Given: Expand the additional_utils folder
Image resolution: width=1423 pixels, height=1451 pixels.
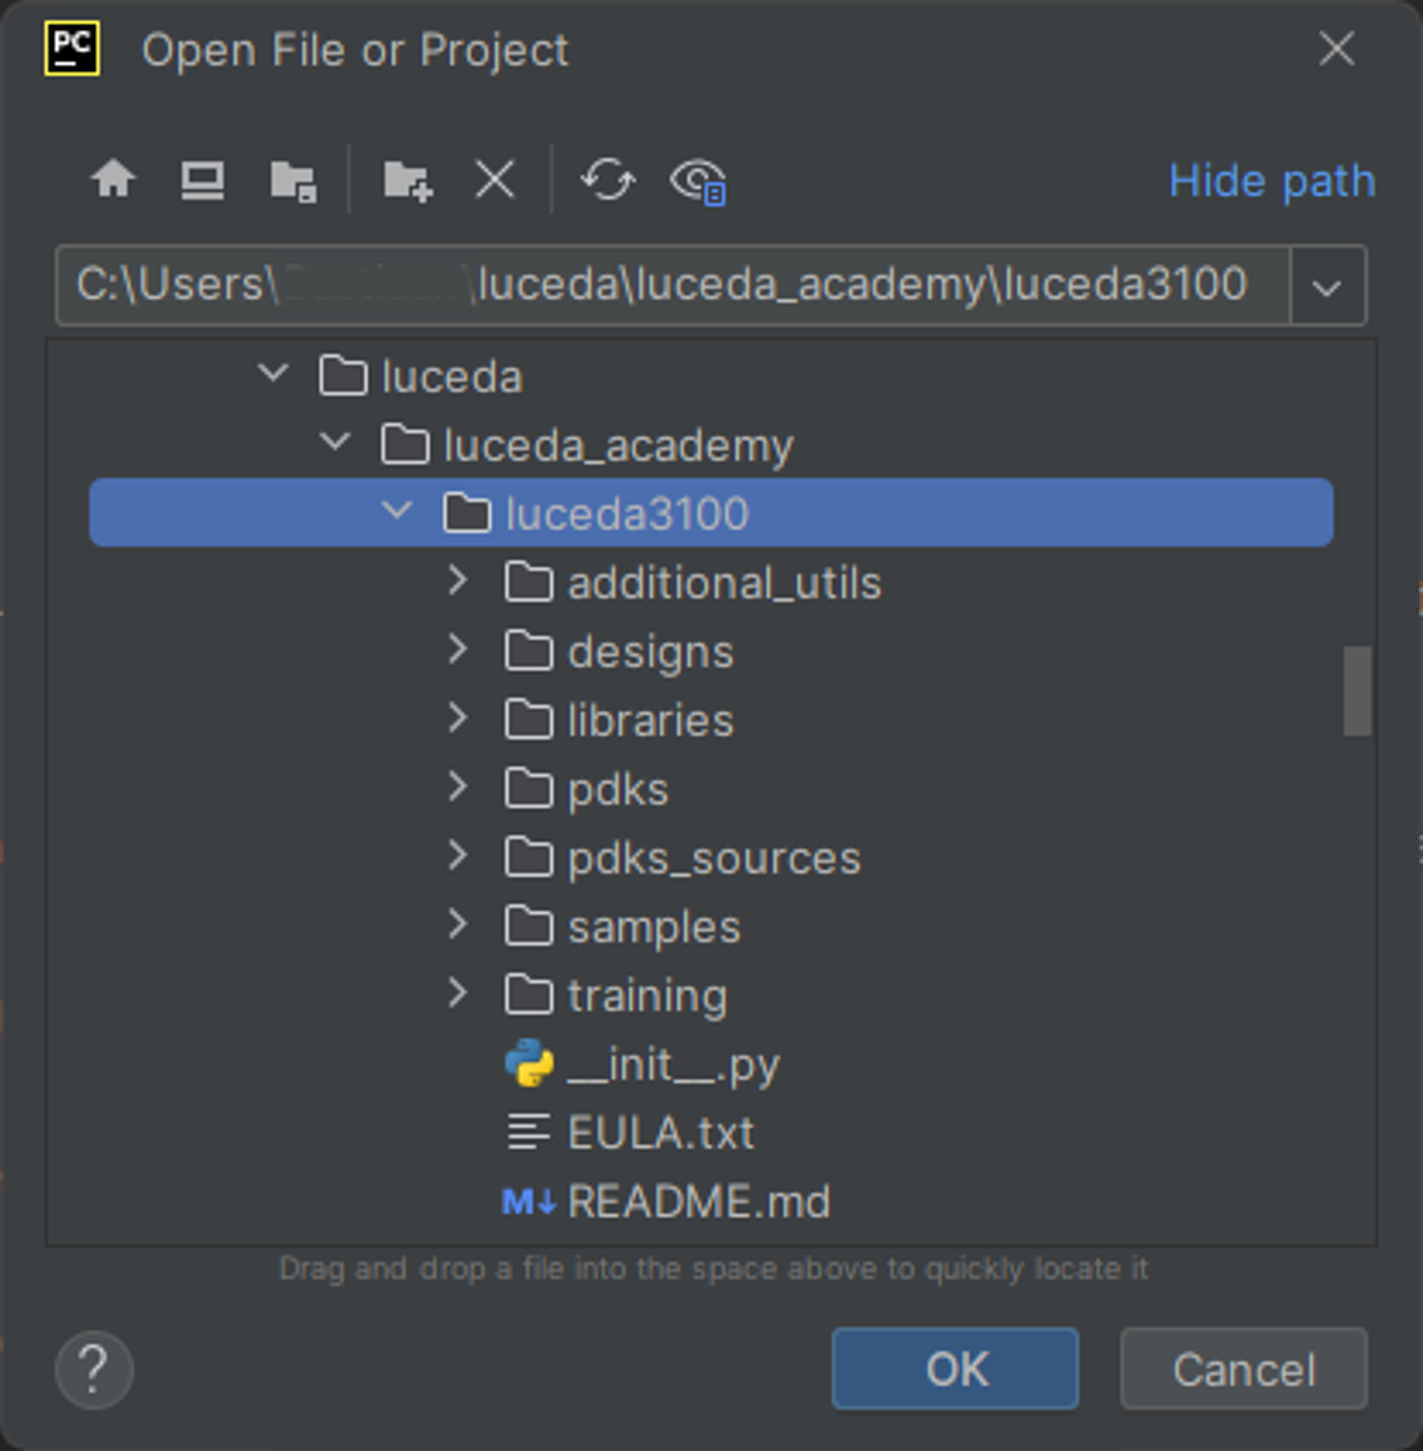Looking at the screenshot, I should [458, 581].
